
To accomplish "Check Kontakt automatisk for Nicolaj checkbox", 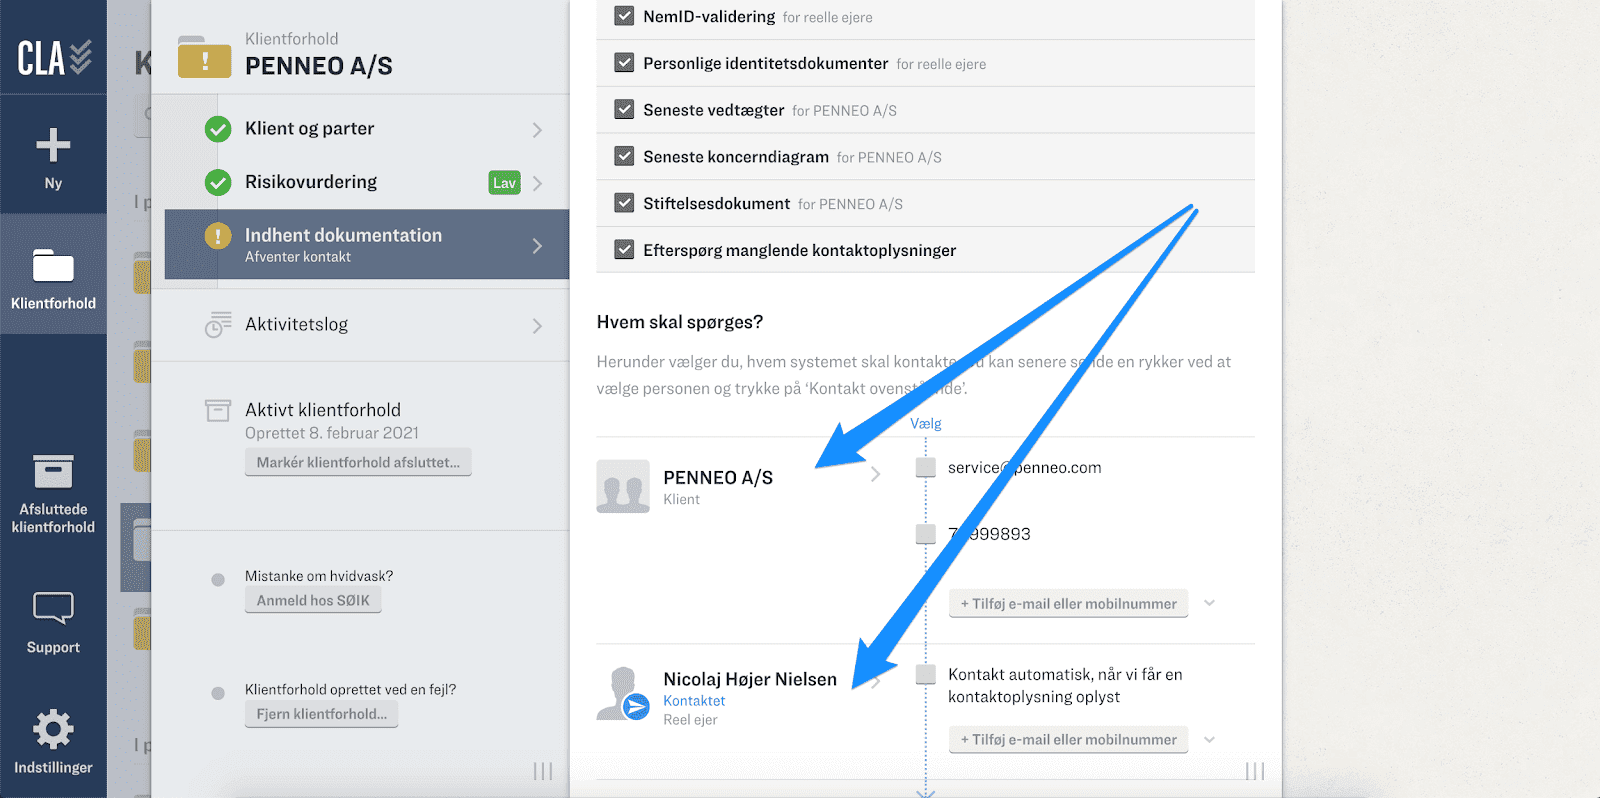I will click(926, 674).
